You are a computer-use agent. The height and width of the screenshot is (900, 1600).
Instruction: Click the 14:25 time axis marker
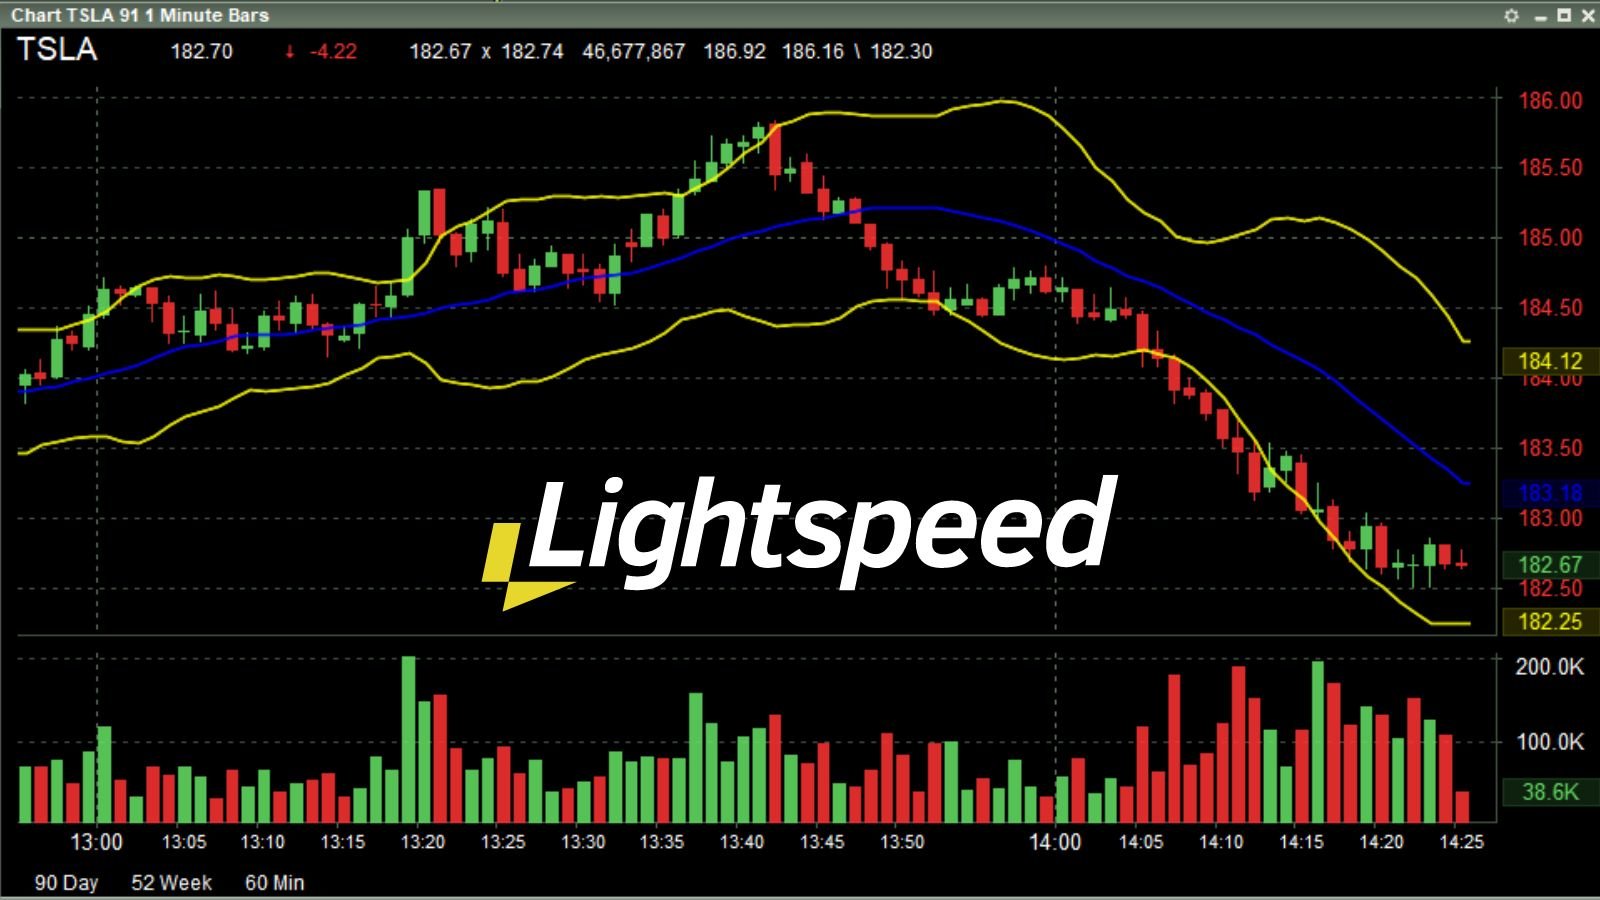click(1461, 842)
